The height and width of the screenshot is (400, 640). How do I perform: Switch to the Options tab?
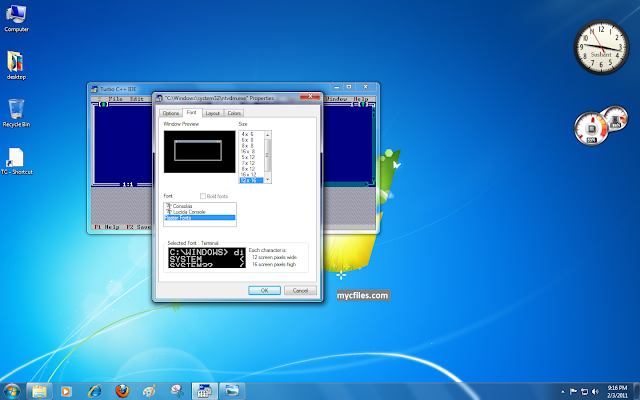click(171, 113)
